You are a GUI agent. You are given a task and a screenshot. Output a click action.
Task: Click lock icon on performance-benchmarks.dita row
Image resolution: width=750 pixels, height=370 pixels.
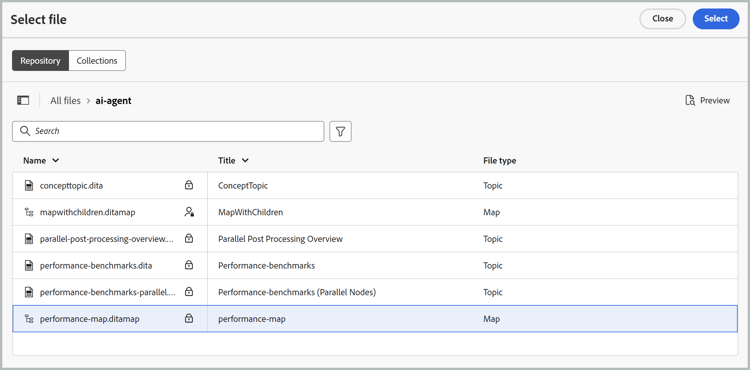tap(189, 265)
